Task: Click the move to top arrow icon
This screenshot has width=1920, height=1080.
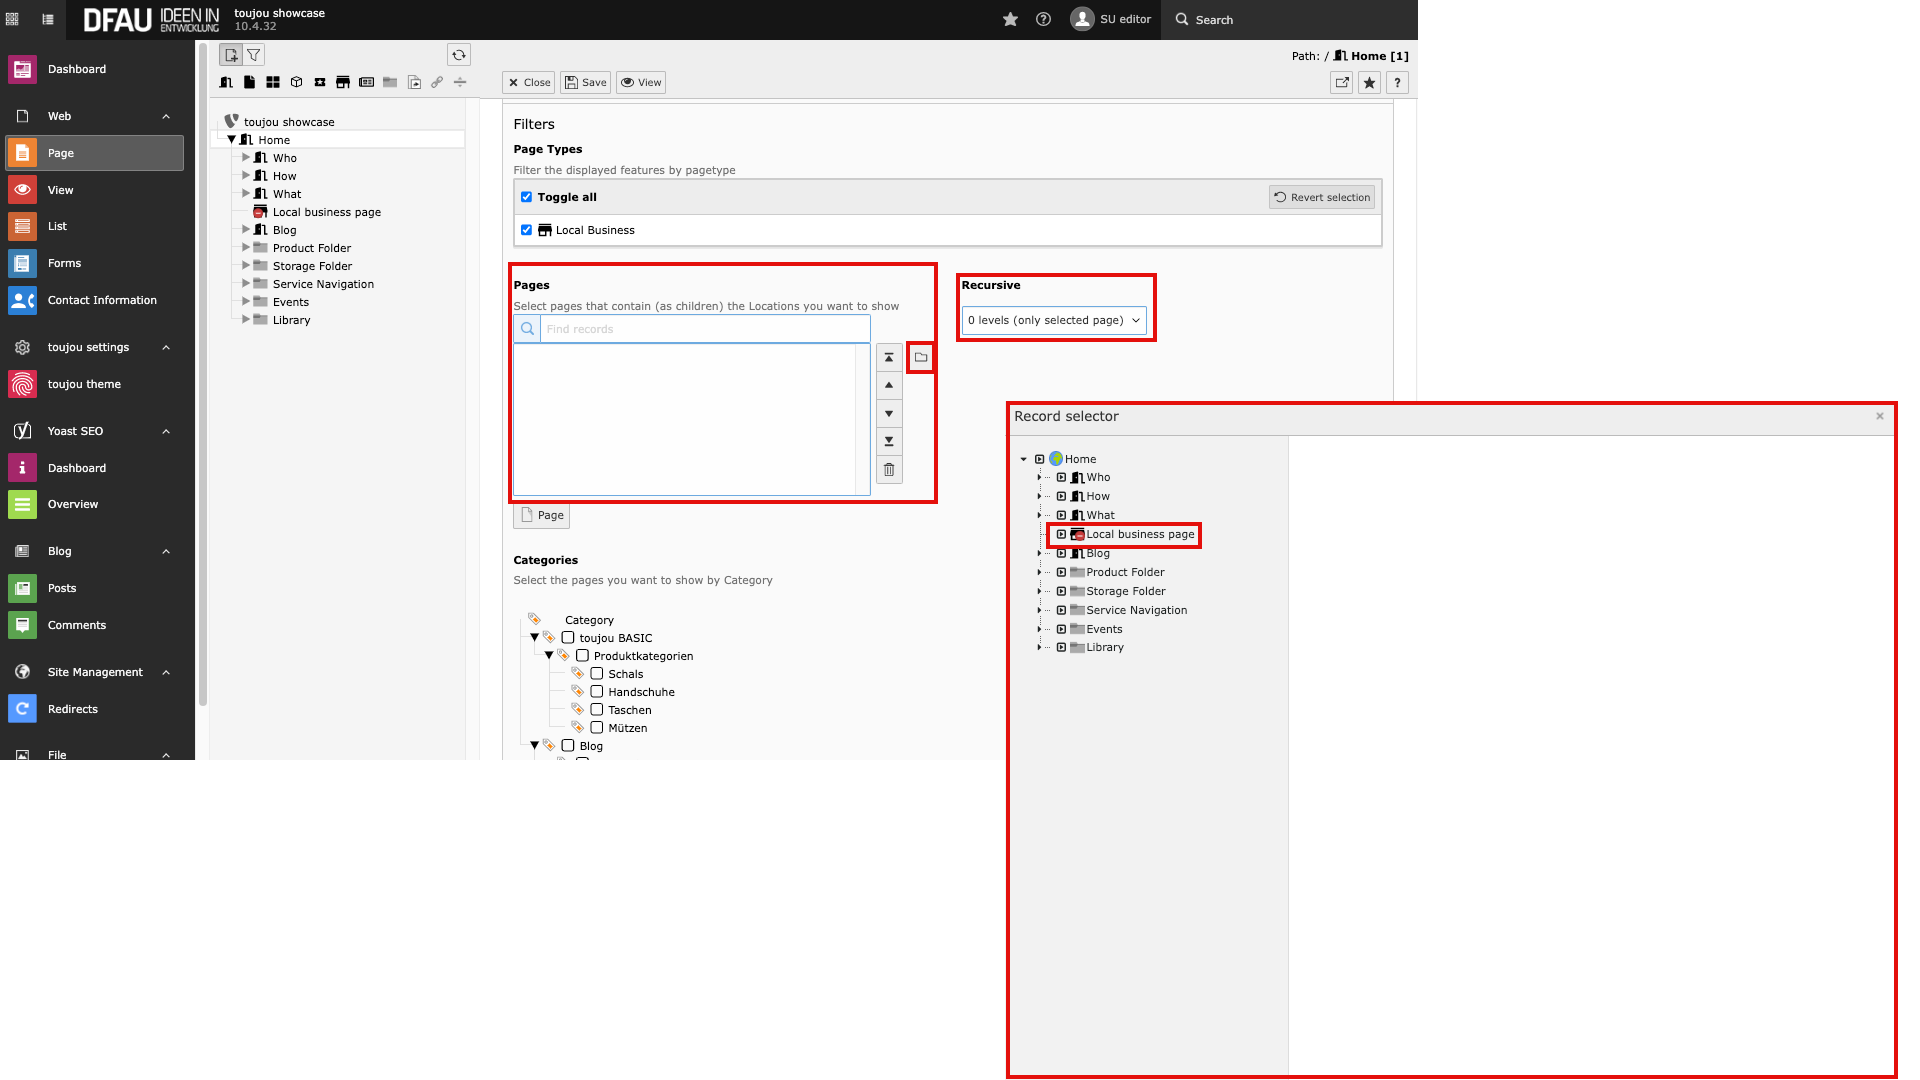Action: pyautogui.click(x=889, y=358)
